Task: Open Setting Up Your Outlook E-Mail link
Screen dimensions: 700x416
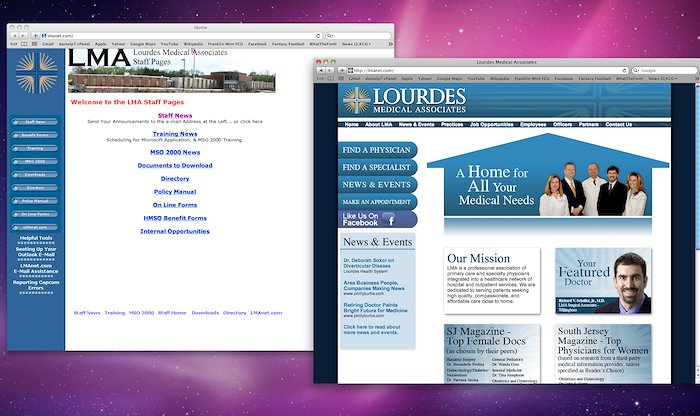Action: click(x=36, y=252)
